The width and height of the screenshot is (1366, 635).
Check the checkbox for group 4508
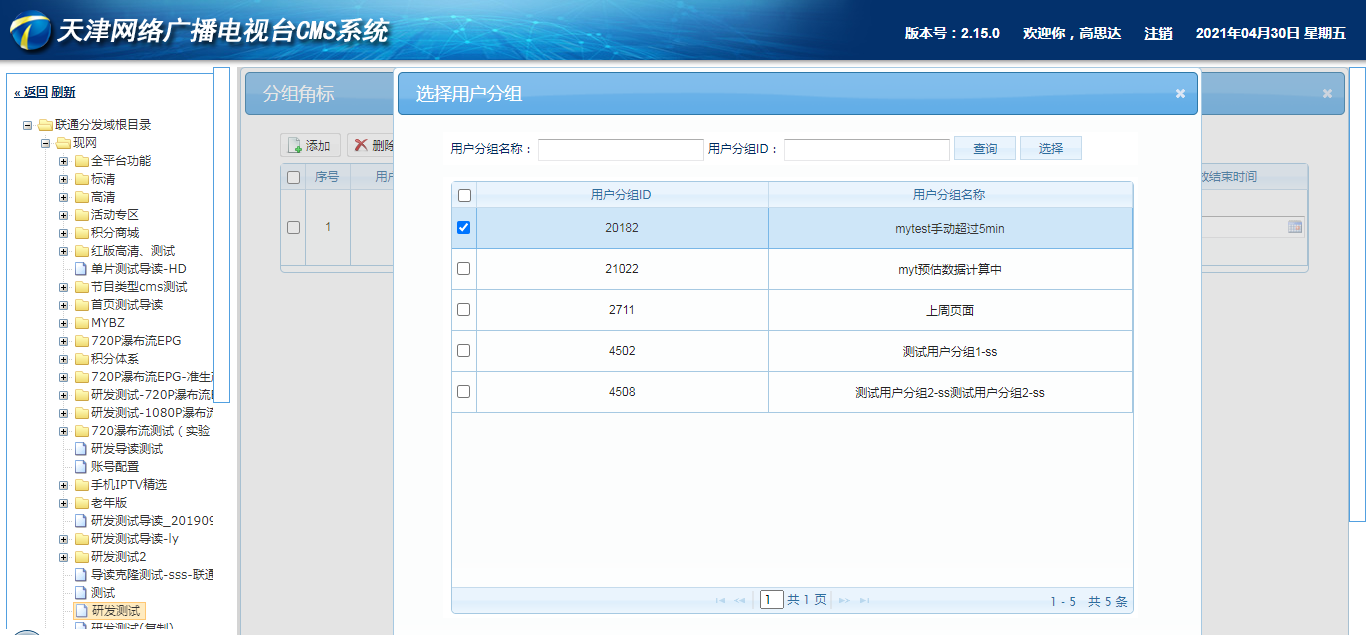tap(463, 392)
